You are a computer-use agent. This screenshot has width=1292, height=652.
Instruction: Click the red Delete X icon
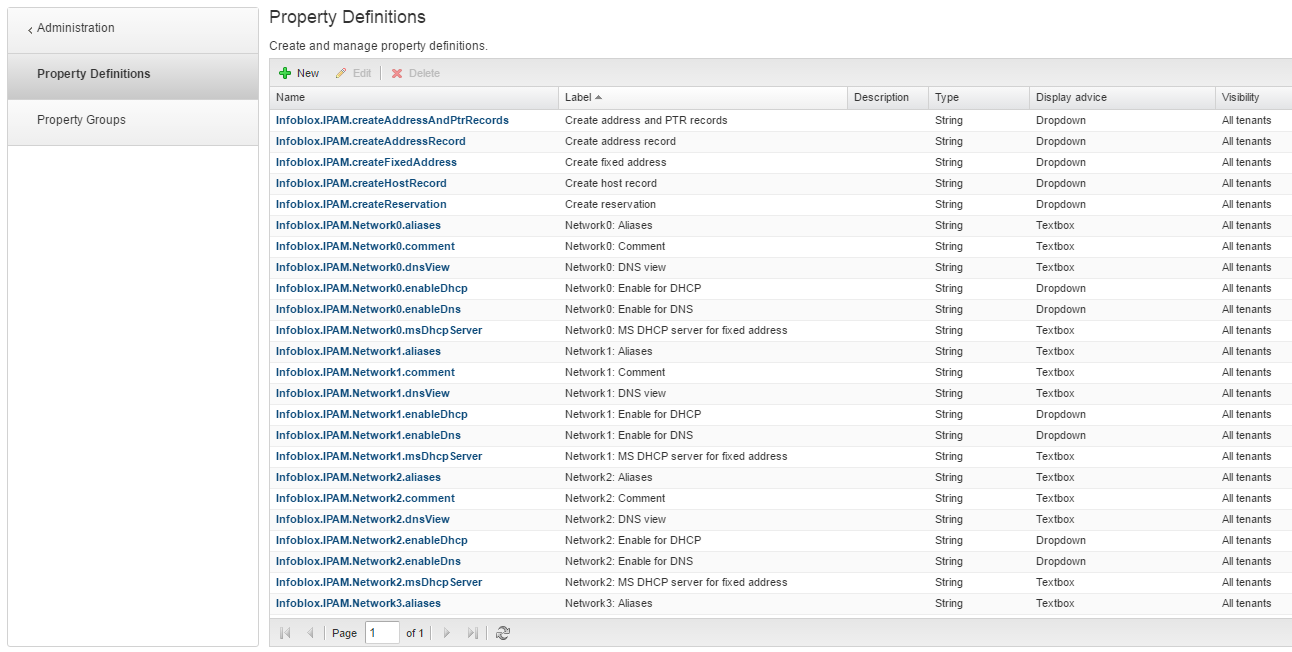[397, 73]
